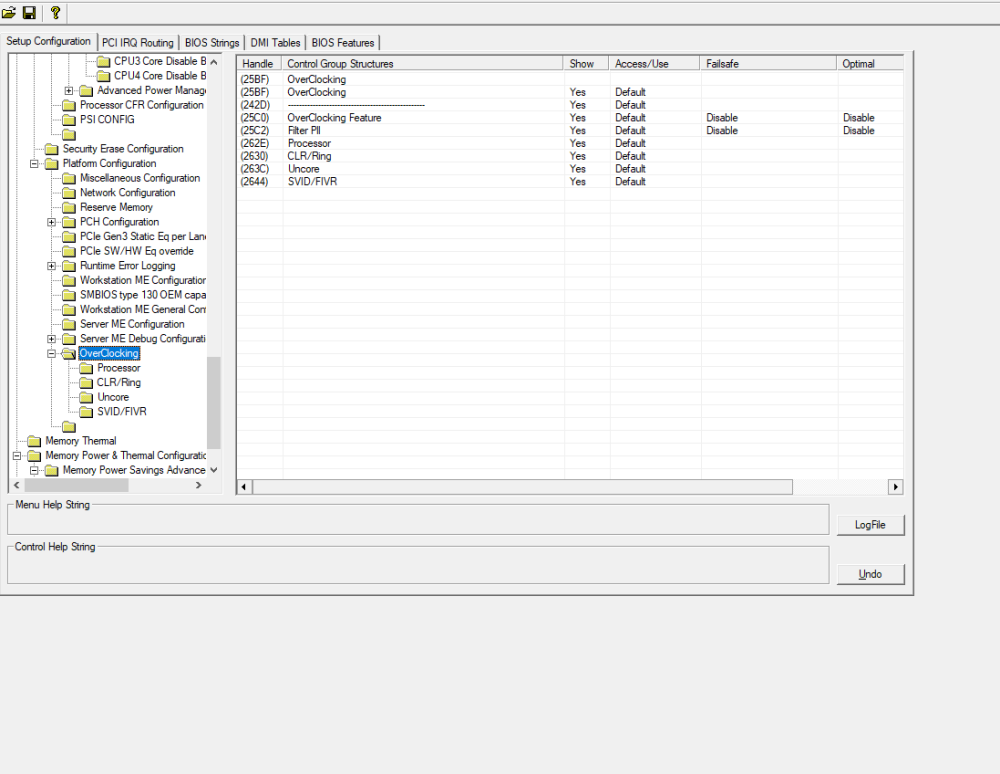The image size is (1000, 774).
Task: Collapse the Memory Power & Thermal Configuration node
Action: (x=17, y=456)
